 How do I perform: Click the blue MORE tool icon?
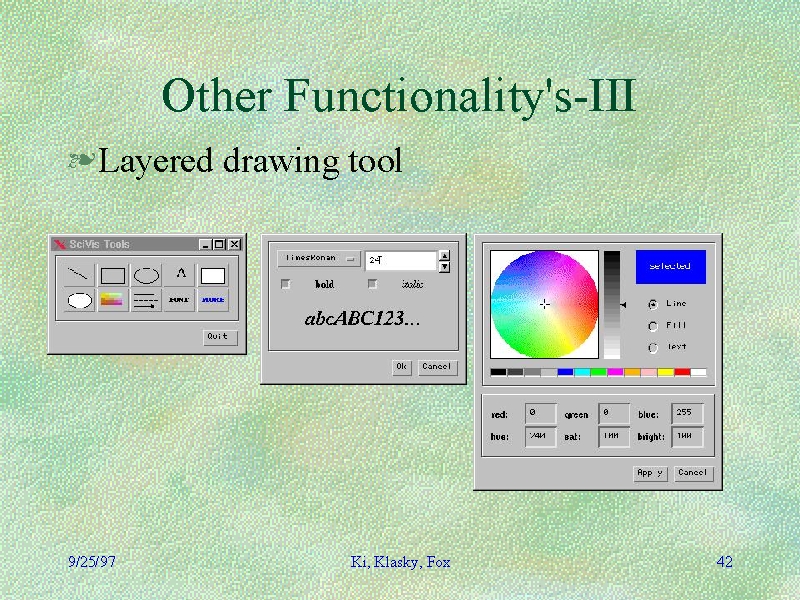coord(213,300)
